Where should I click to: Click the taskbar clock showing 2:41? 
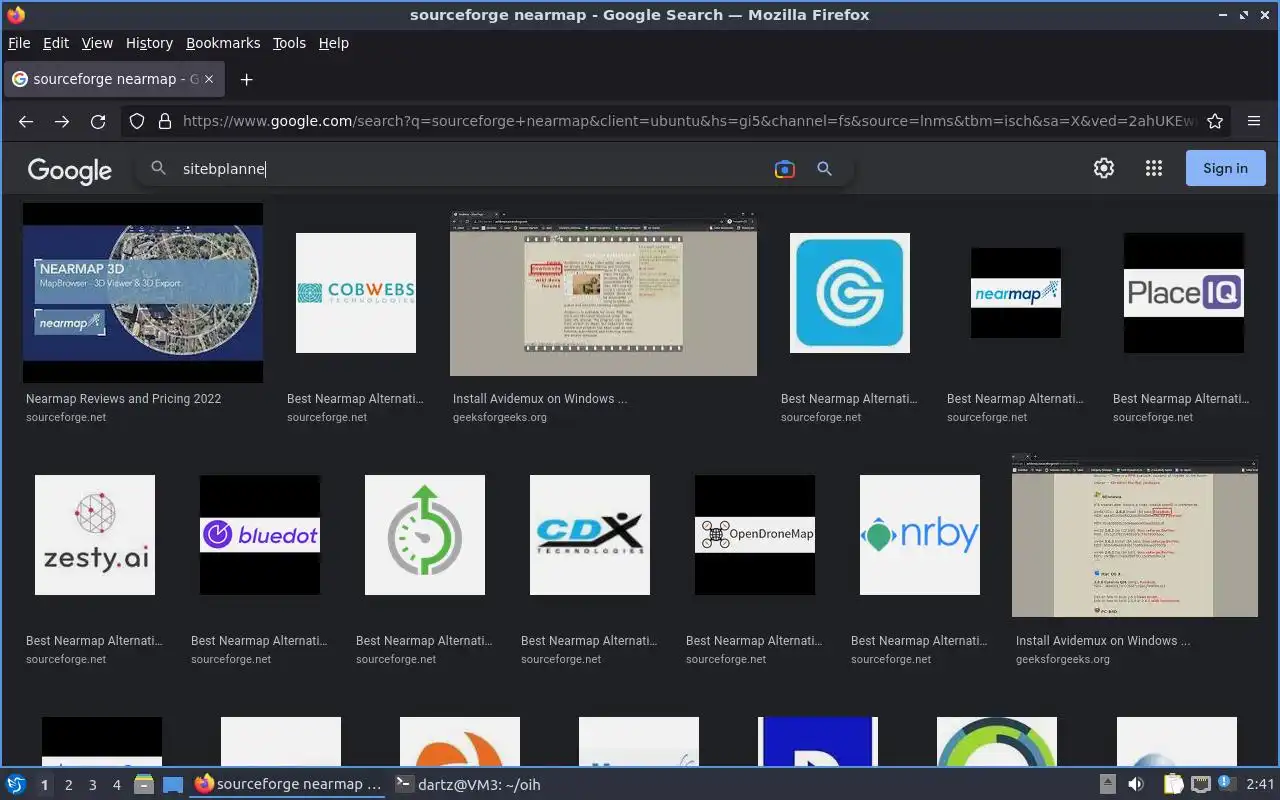[x=1260, y=784]
